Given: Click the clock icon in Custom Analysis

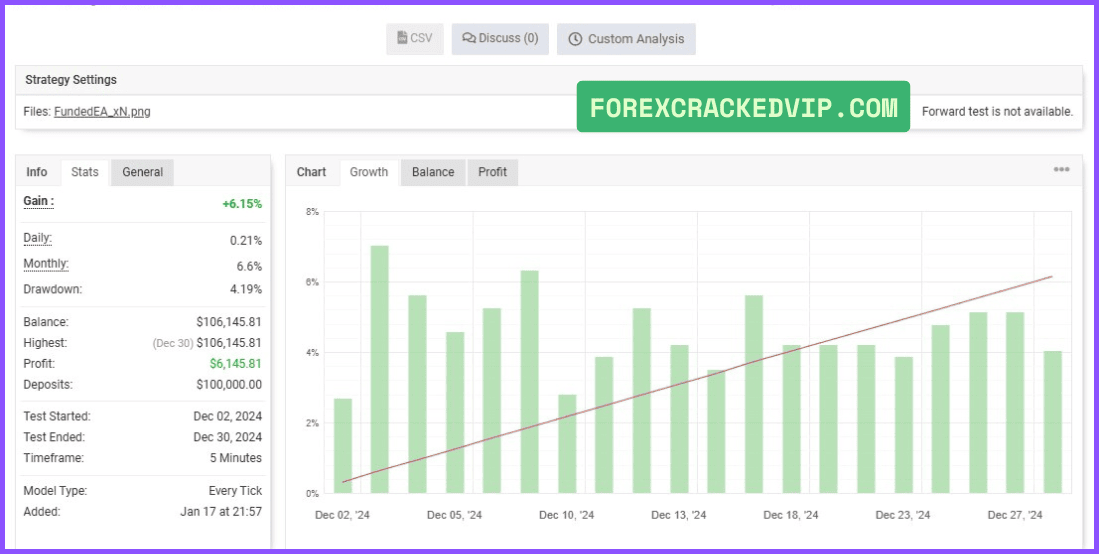Looking at the screenshot, I should pos(575,39).
